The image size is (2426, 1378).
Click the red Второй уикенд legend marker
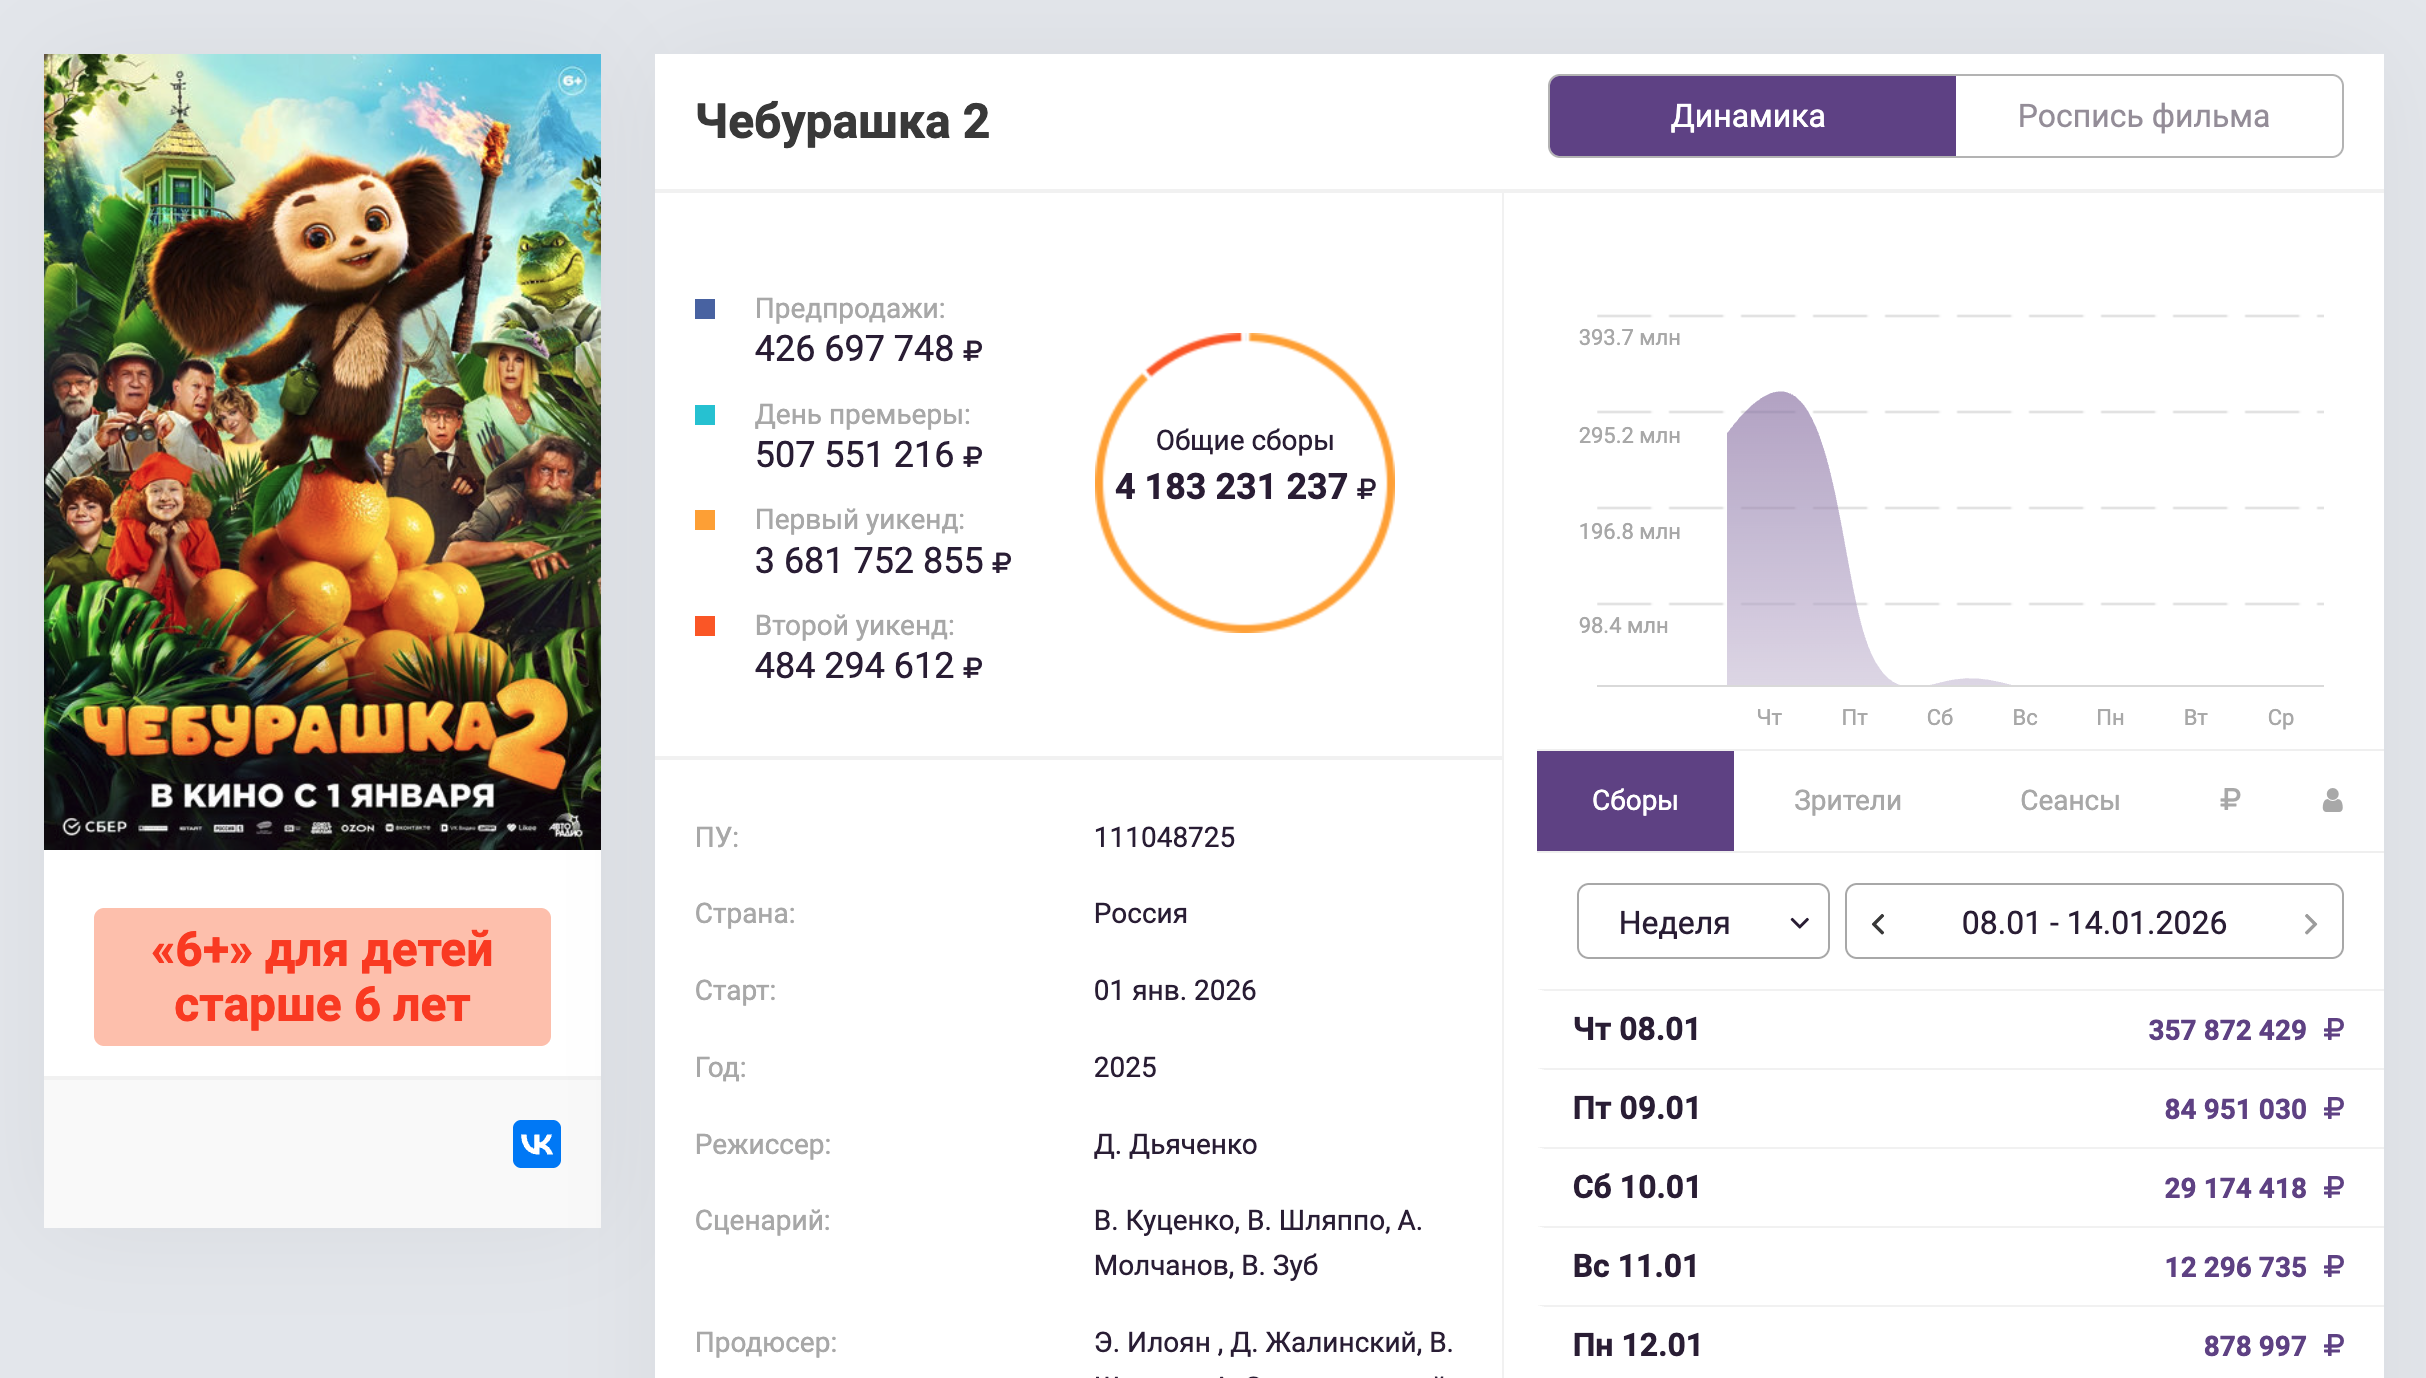[705, 626]
